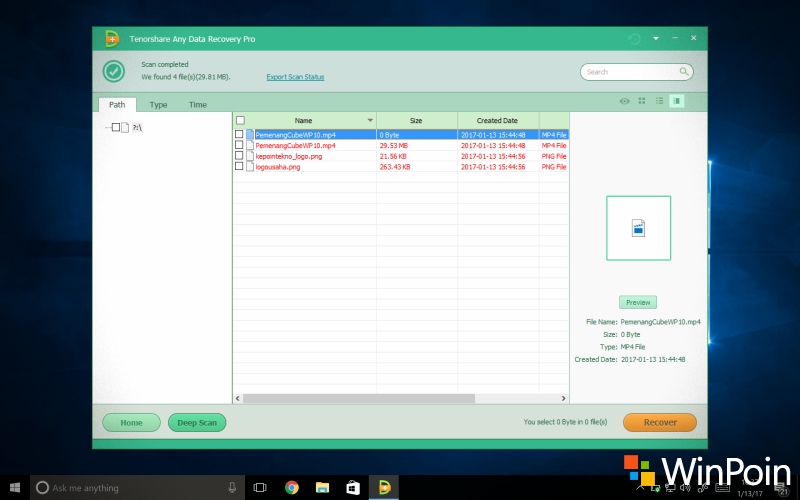Screen dimensions: 800x500
Task: Click 'We found 4 file(s)(29.81 MB).' text
Action: tap(186, 77)
